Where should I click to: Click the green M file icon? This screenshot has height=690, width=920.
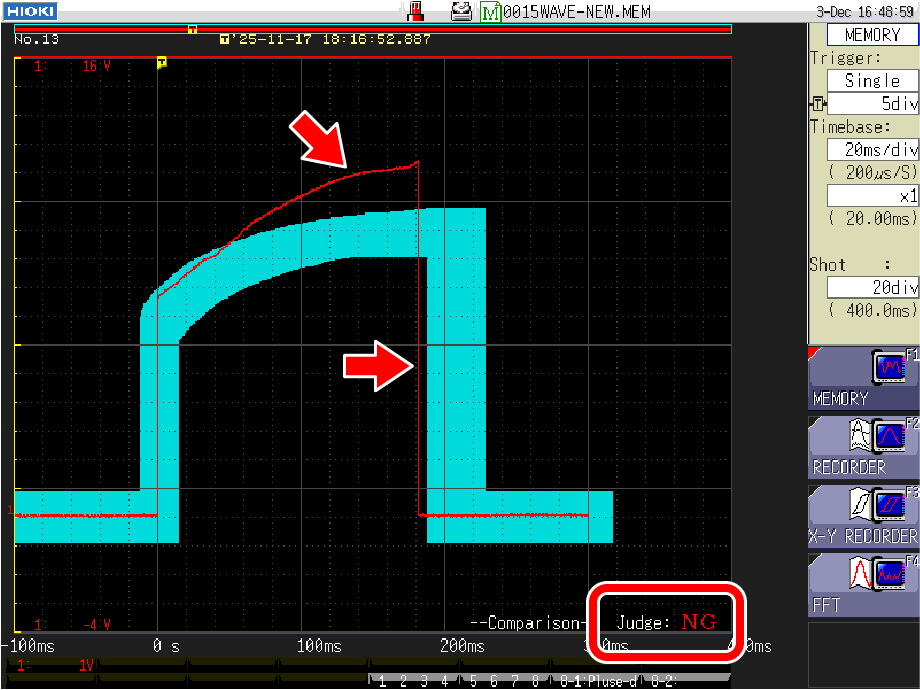click(490, 12)
